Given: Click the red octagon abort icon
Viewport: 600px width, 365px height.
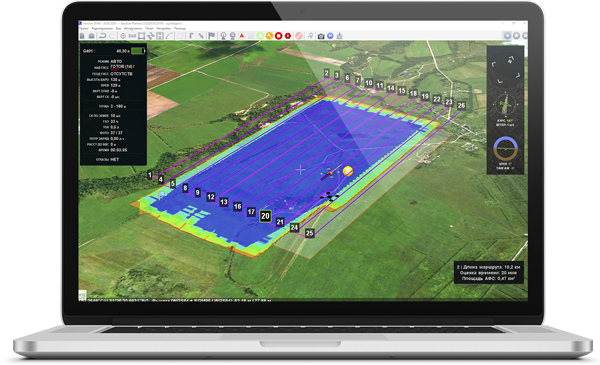Looking at the screenshot, I should (x=288, y=36).
